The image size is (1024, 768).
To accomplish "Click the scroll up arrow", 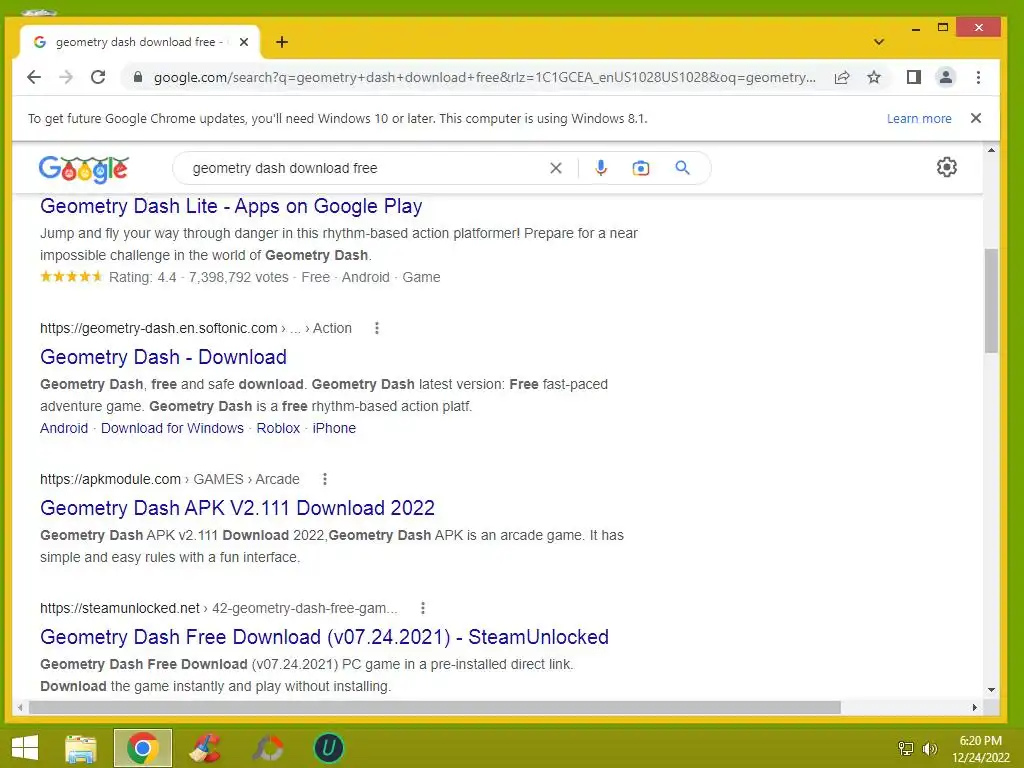I will coord(991,150).
